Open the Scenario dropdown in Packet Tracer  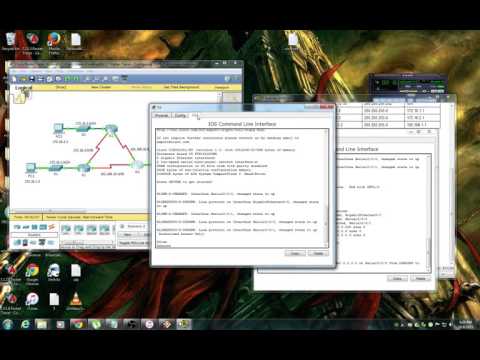(137, 227)
